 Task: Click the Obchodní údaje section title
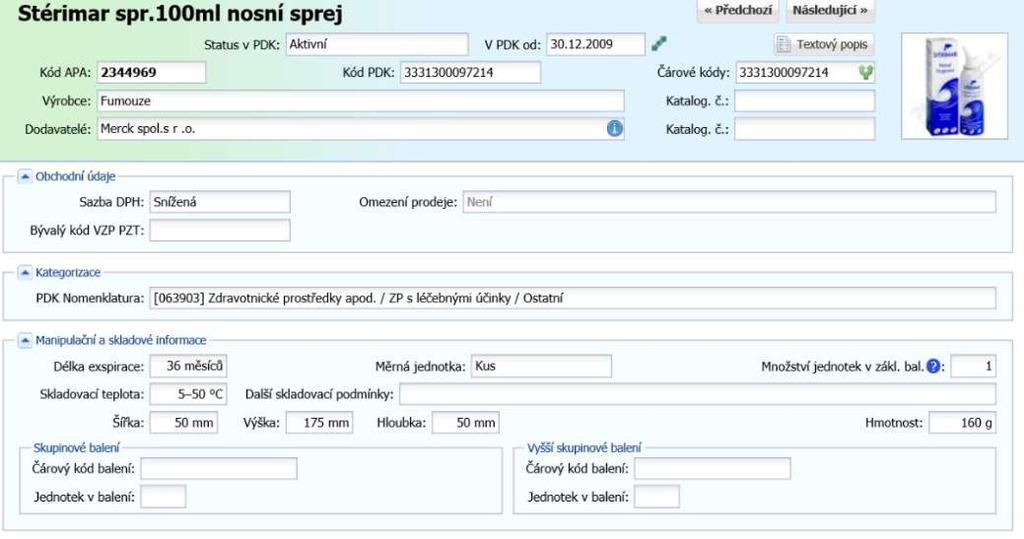[x=75, y=176]
